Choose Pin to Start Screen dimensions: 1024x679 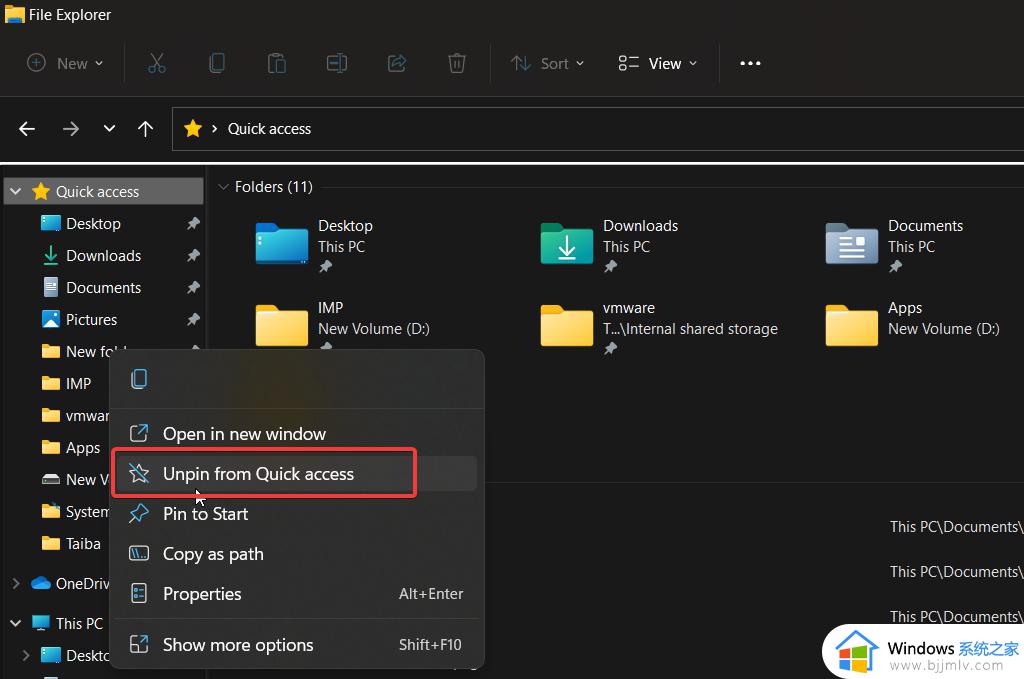[x=297, y=514]
